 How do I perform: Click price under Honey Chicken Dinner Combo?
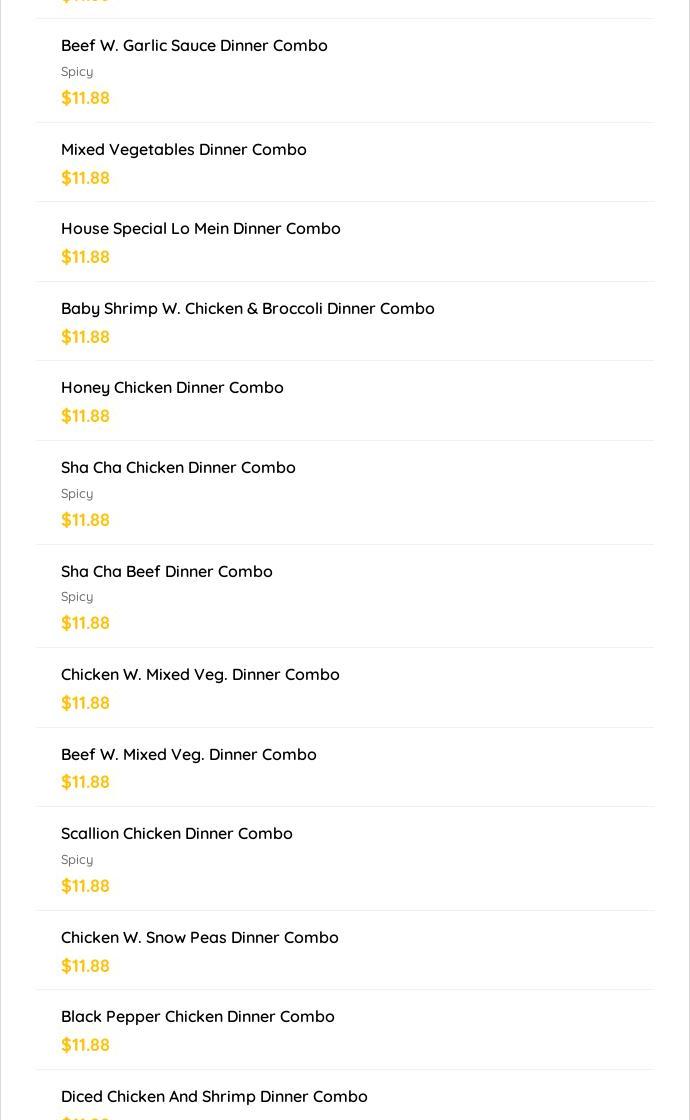tap(86, 416)
